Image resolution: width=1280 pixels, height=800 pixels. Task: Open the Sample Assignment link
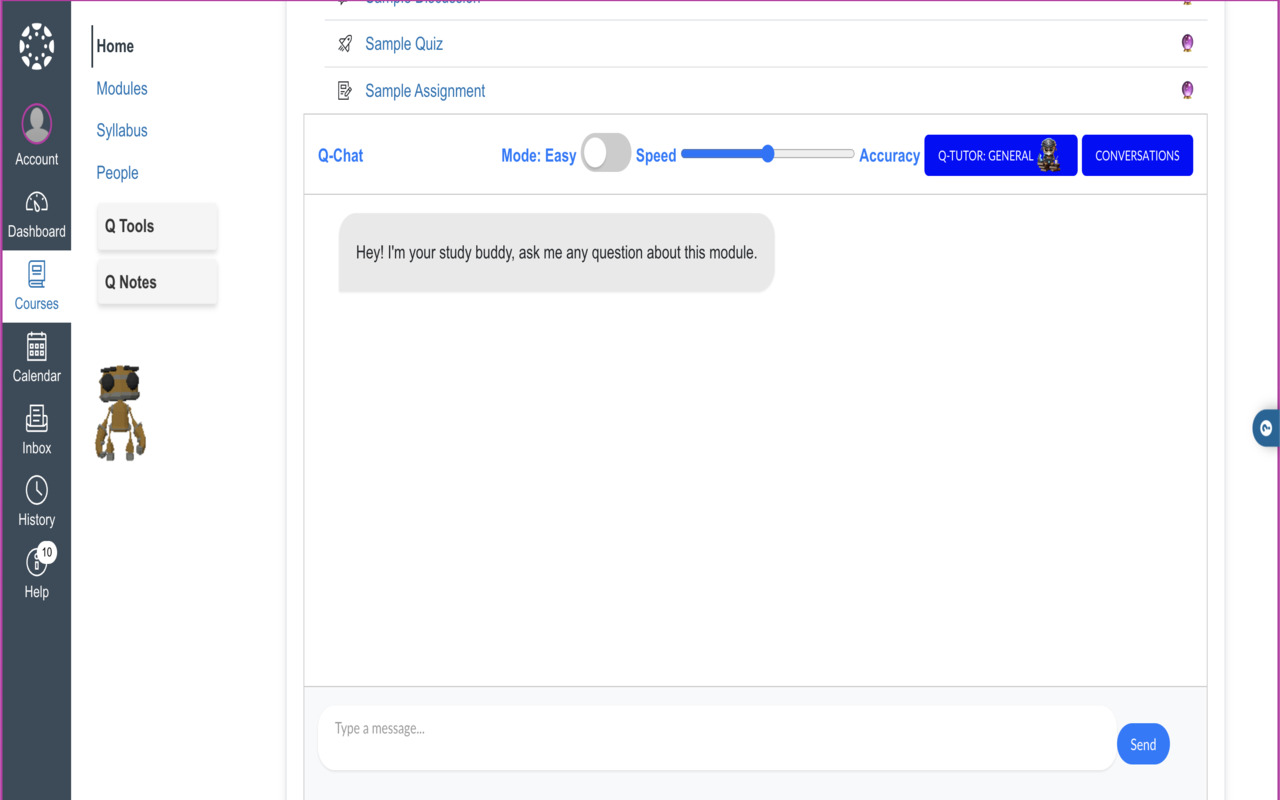coord(425,91)
